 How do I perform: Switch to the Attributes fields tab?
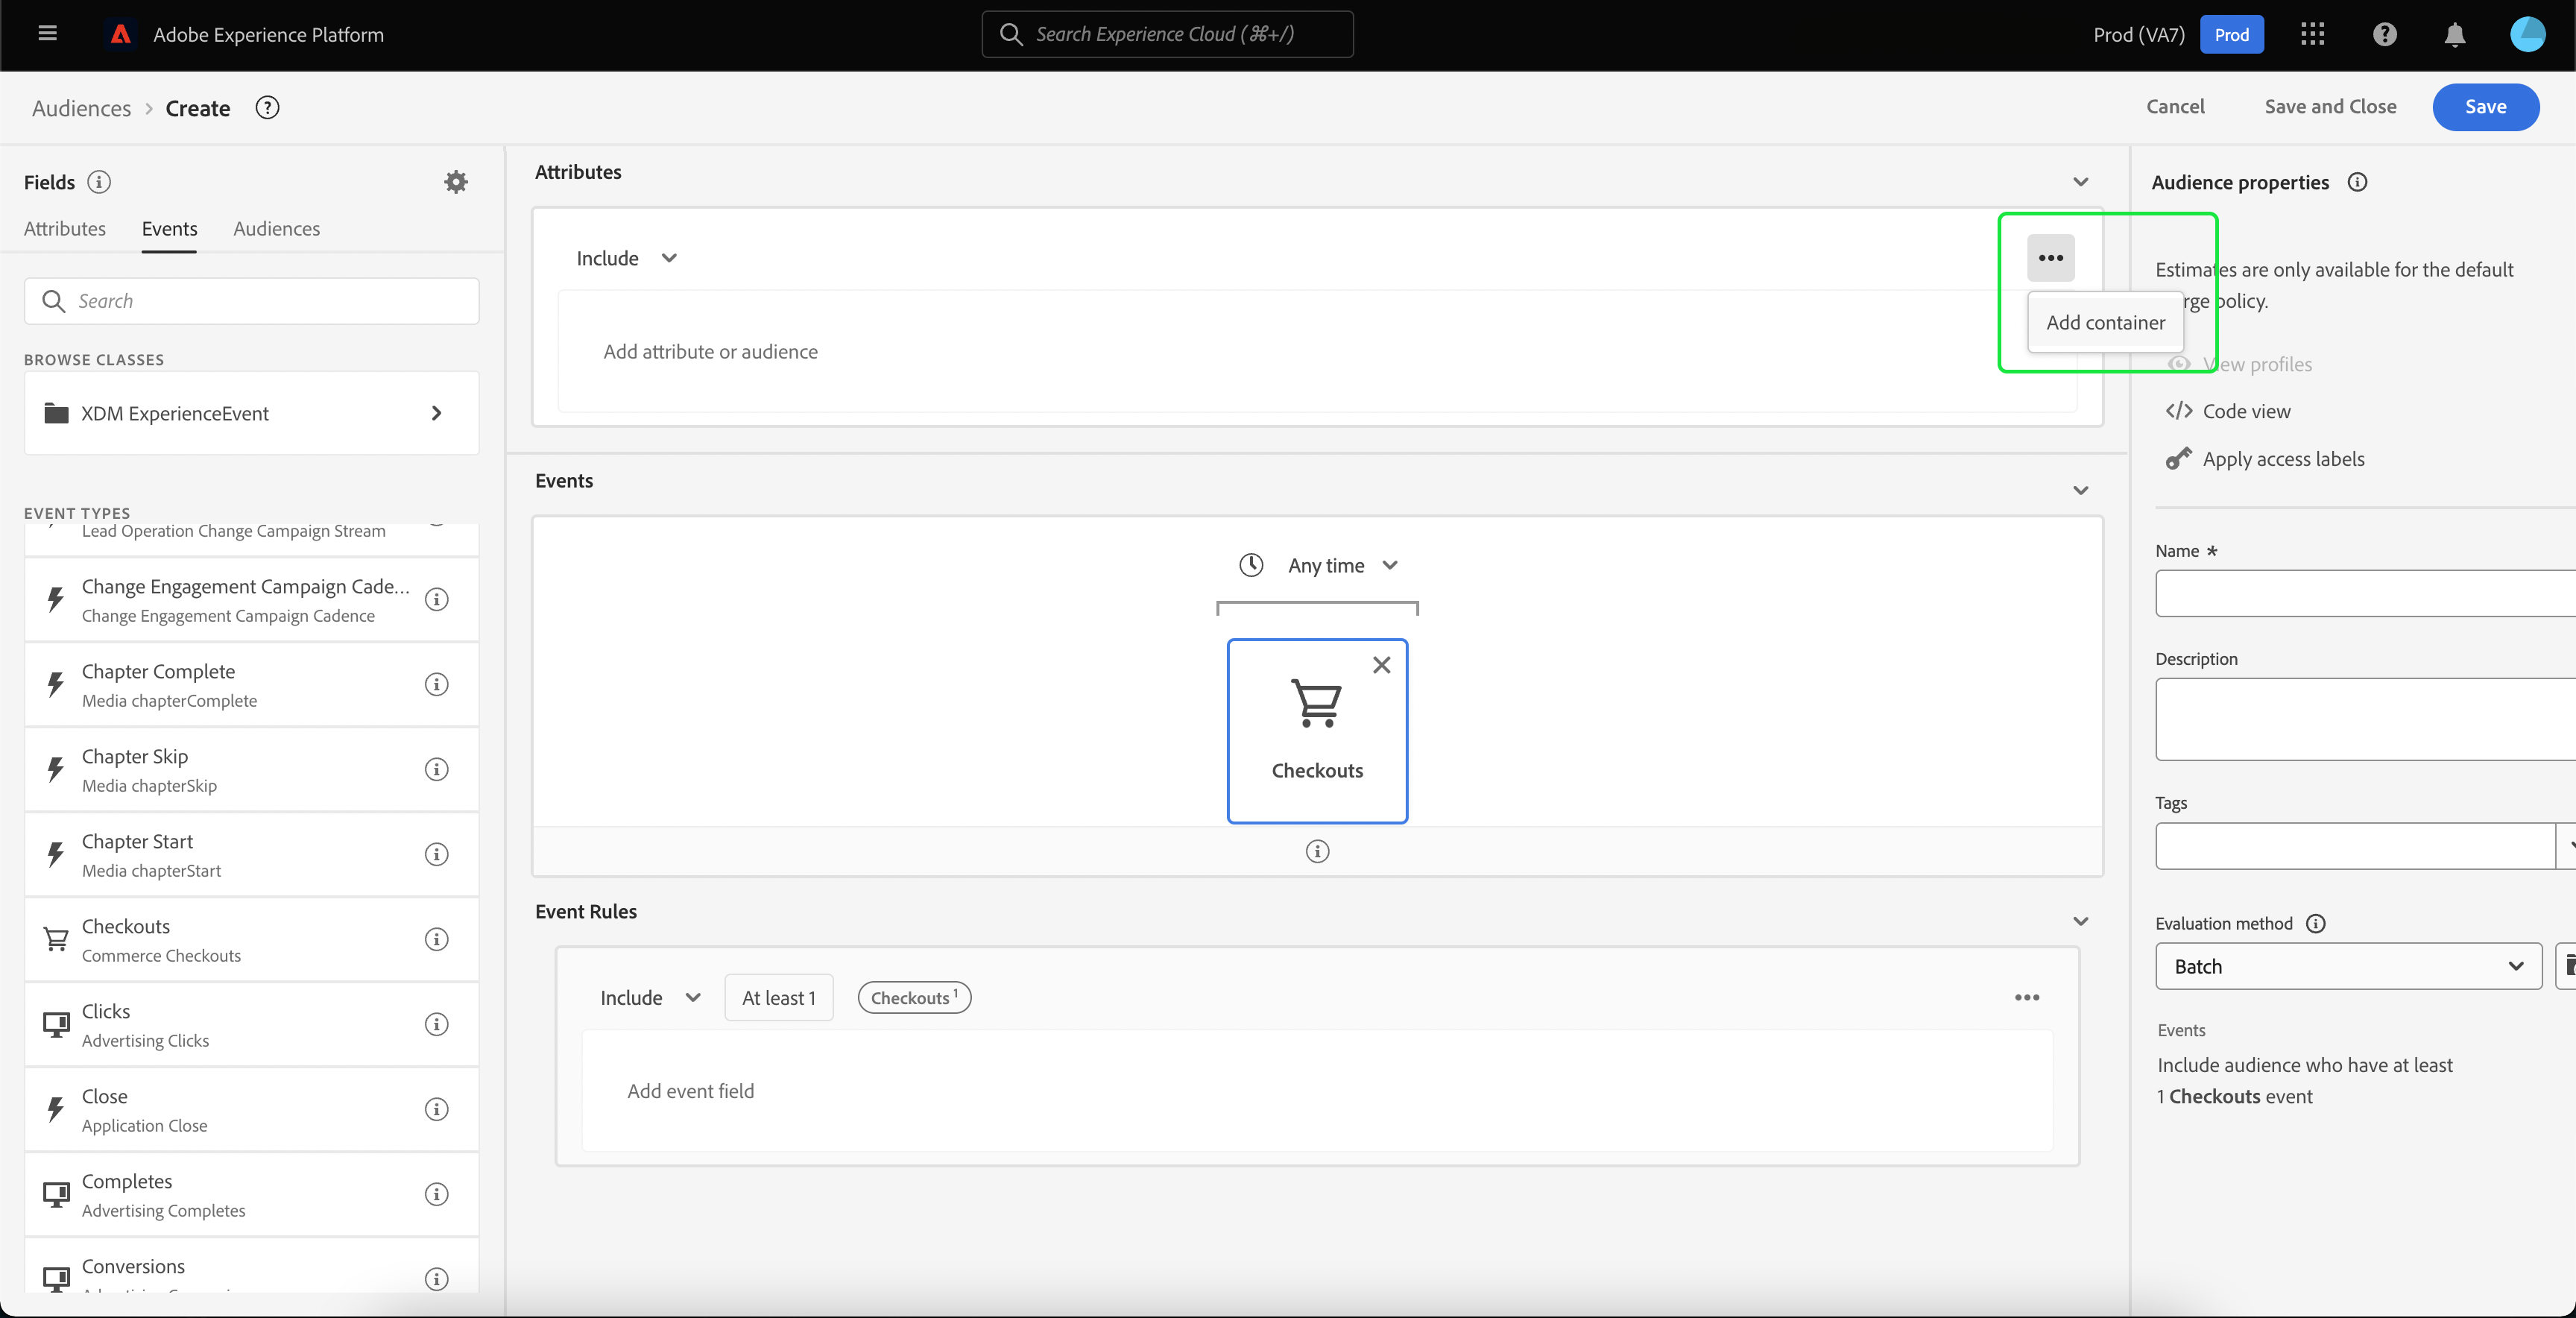(x=65, y=228)
